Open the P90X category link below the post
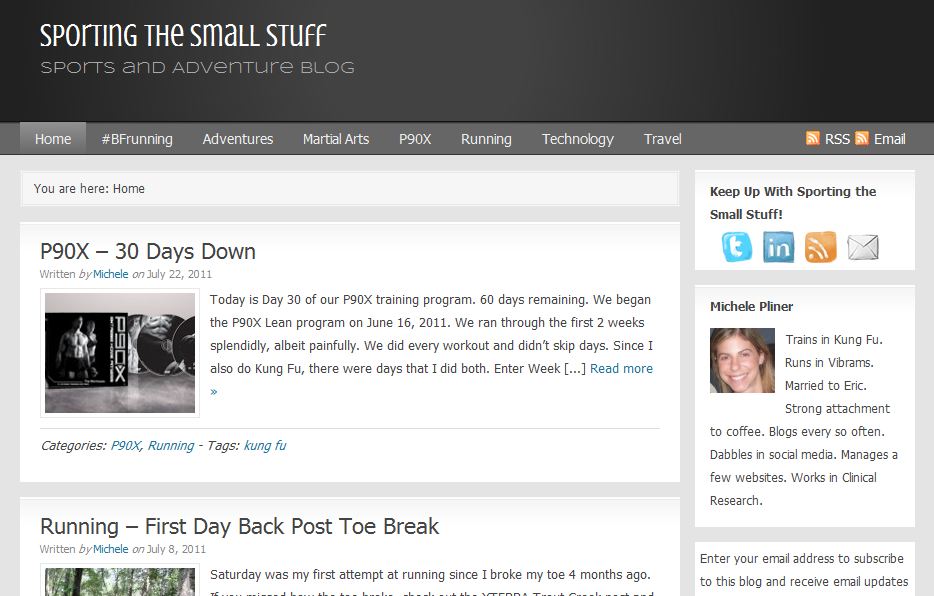The image size is (934, 596). [126, 445]
